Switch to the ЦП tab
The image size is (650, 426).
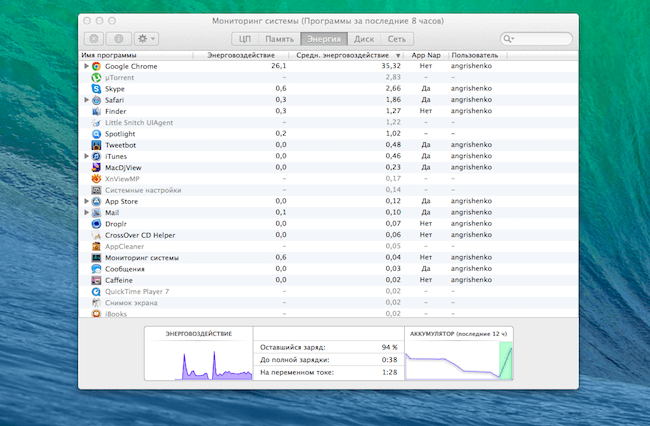pyautogui.click(x=245, y=39)
